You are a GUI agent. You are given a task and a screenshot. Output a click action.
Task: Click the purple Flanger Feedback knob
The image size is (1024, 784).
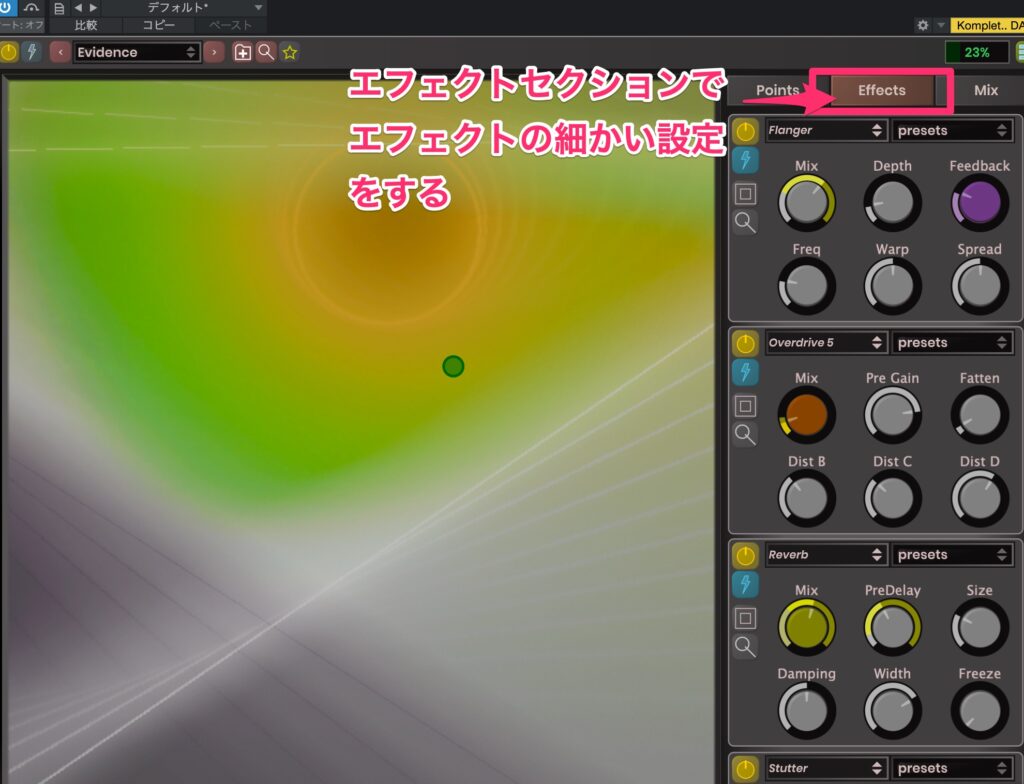978,202
